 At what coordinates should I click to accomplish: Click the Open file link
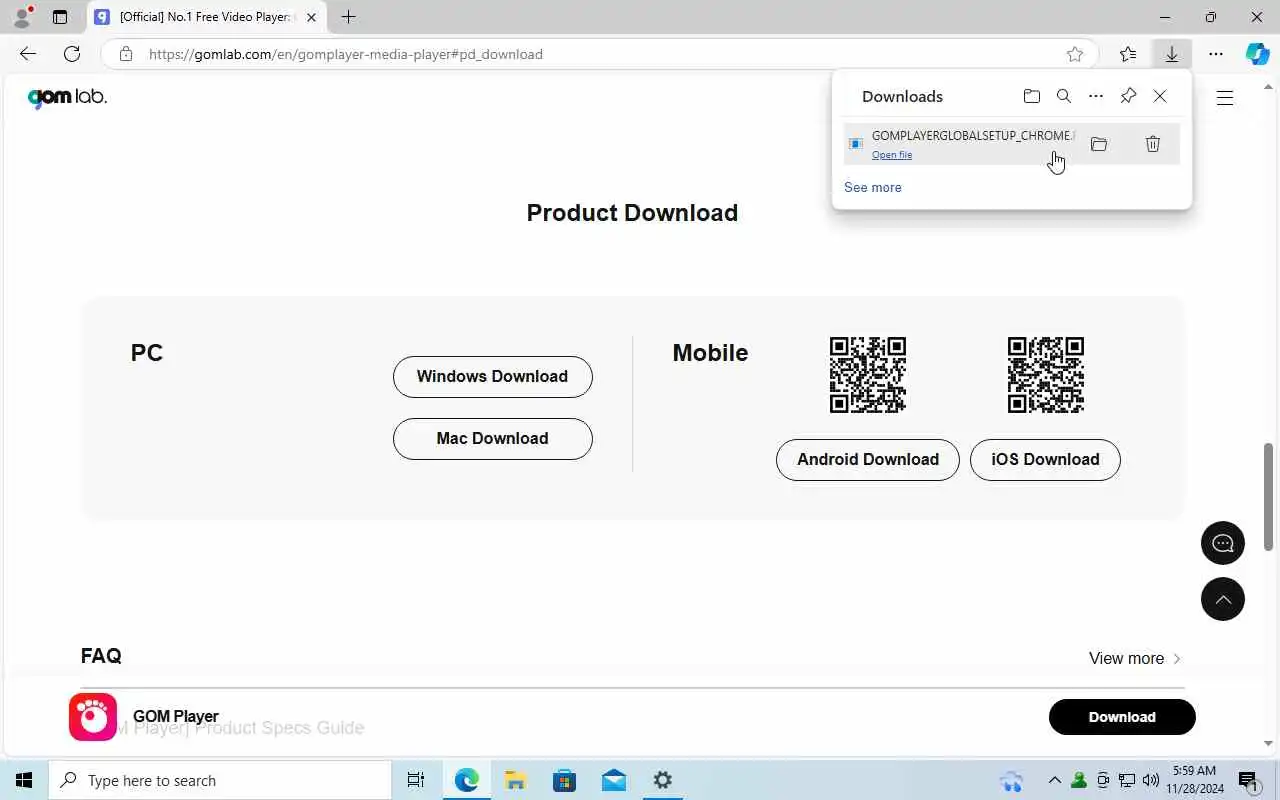(892, 155)
